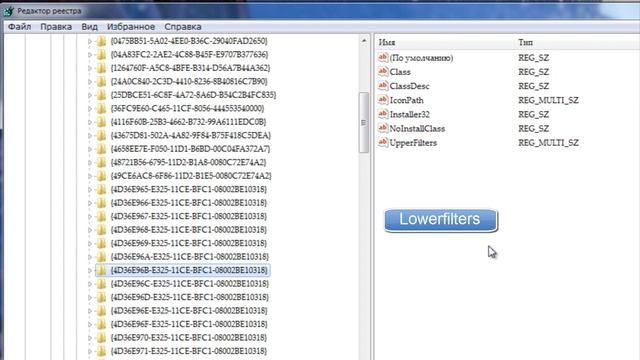Image resolution: width=640 pixels, height=360 pixels.
Task: Select the ClassDesc value name
Action: (x=409, y=86)
